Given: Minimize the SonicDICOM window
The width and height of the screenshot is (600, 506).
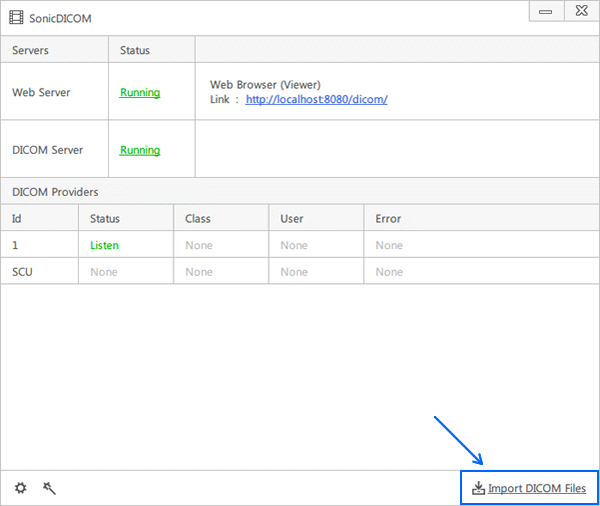Looking at the screenshot, I should click(x=546, y=11).
